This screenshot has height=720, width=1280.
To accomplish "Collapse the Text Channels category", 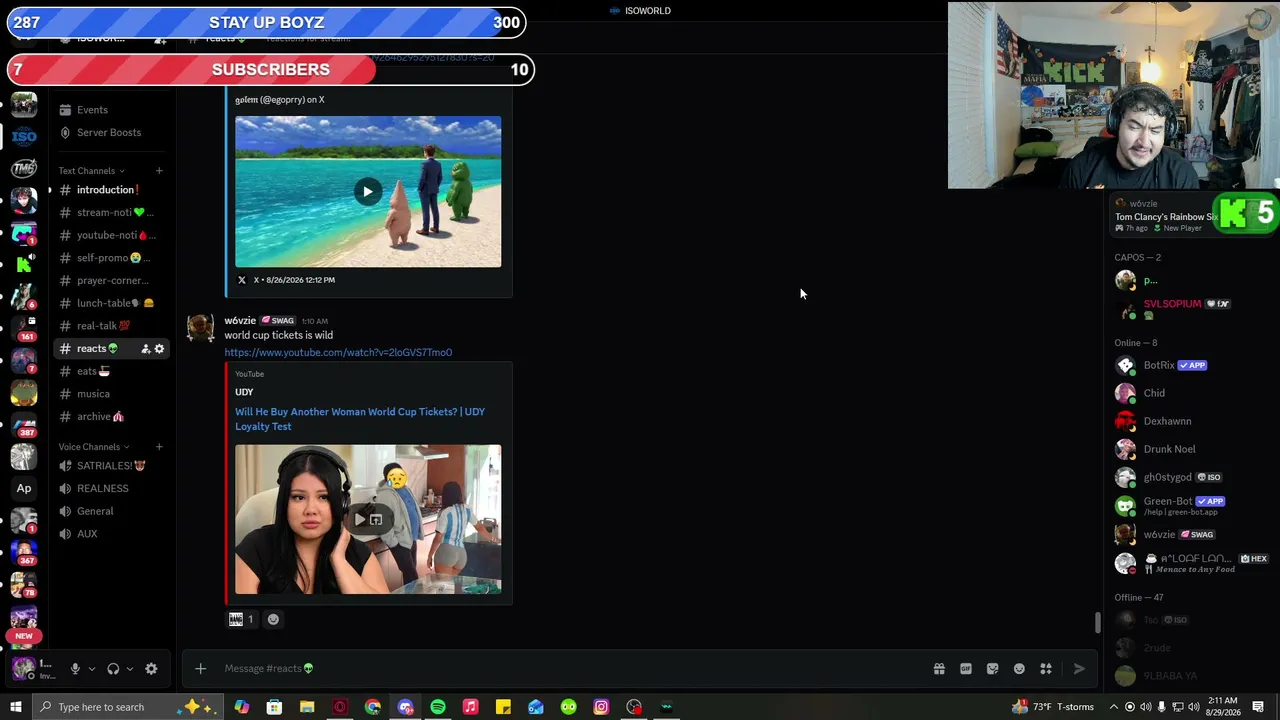I will (91, 171).
